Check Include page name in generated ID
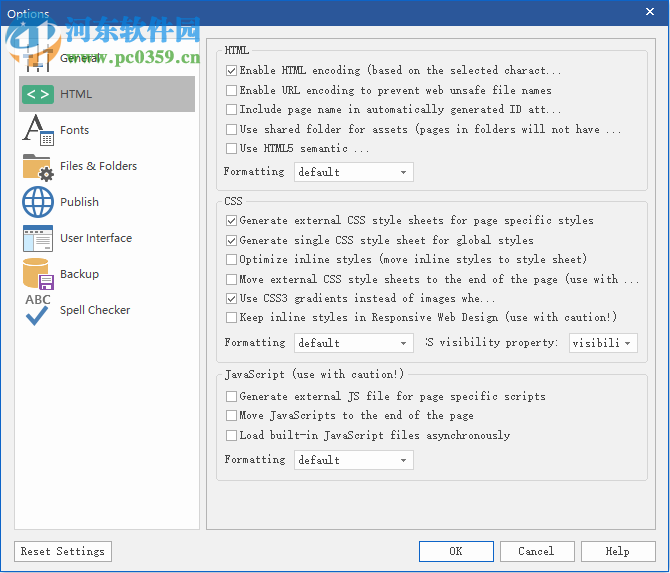 point(231,109)
